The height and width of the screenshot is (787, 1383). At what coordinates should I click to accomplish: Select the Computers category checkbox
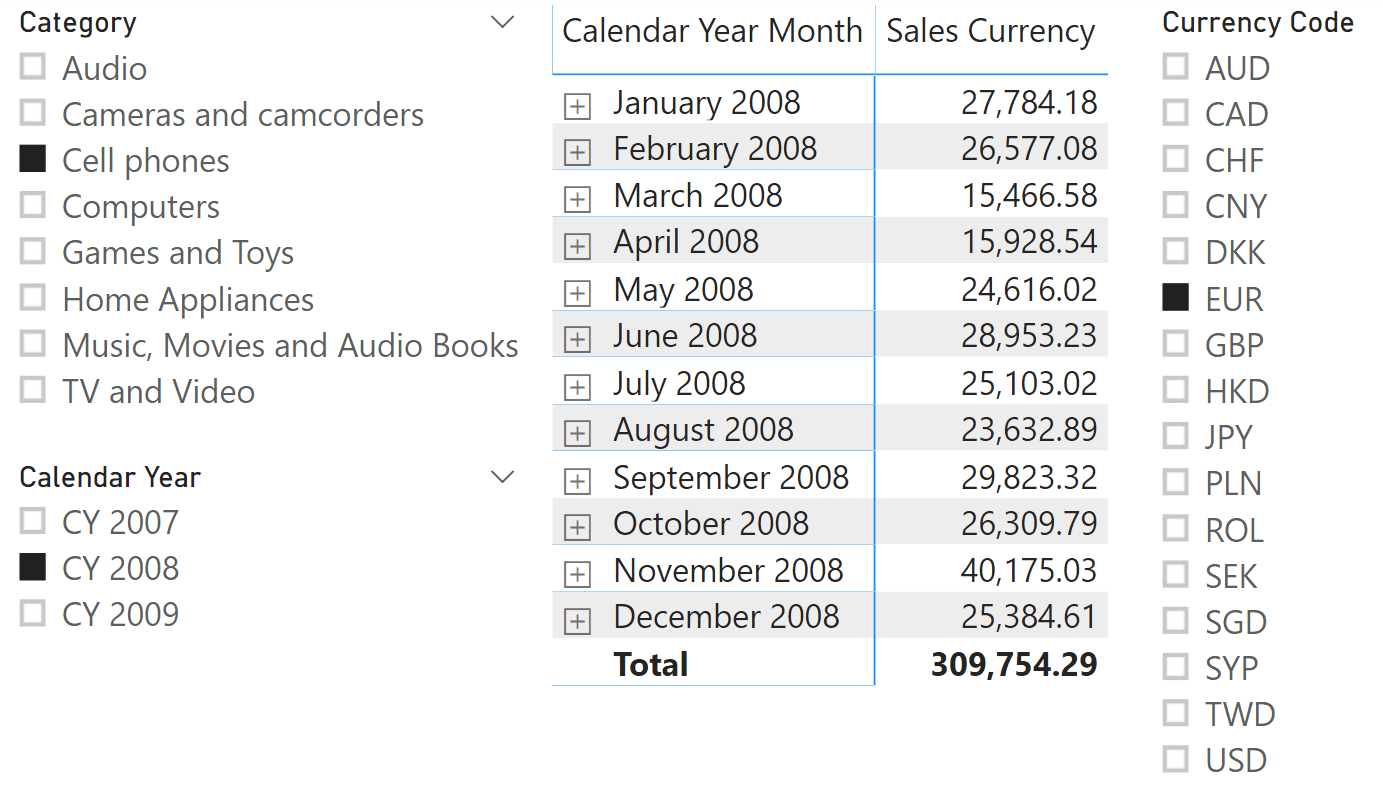point(33,205)
